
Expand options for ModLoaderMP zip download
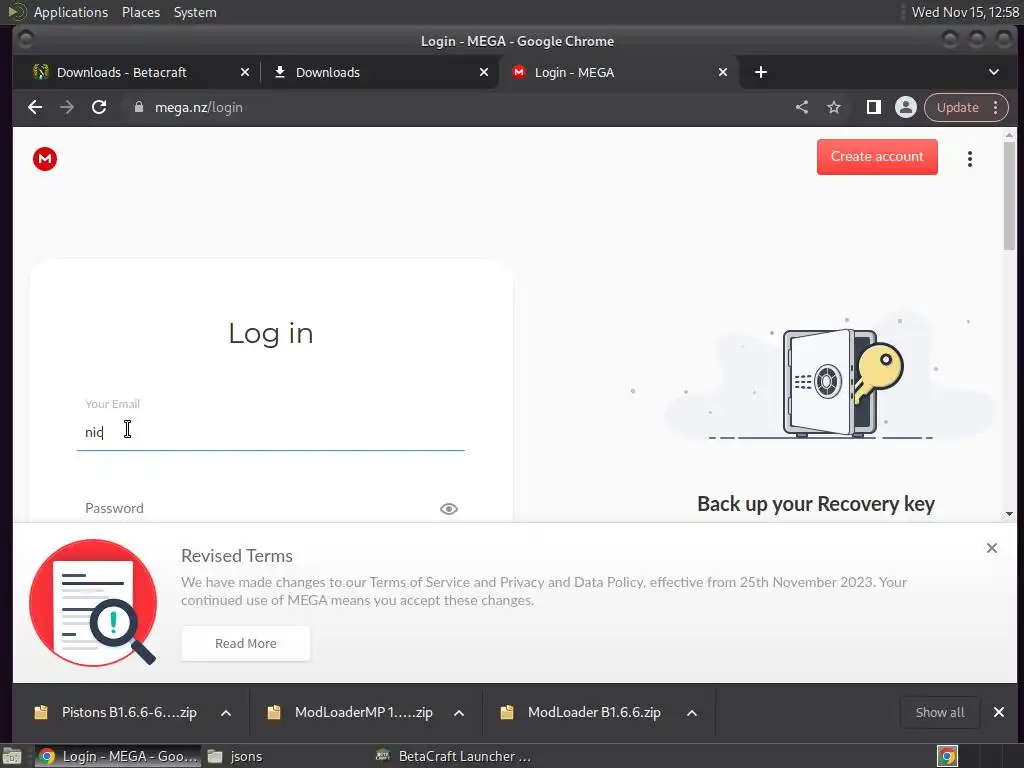click(459, 713)
